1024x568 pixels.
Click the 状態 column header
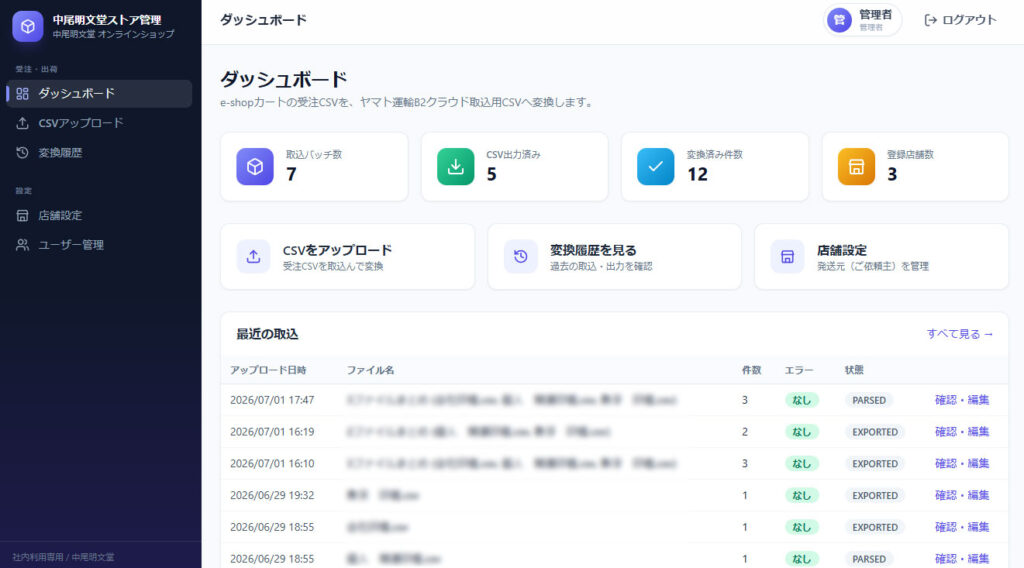[x=854, y=370]
